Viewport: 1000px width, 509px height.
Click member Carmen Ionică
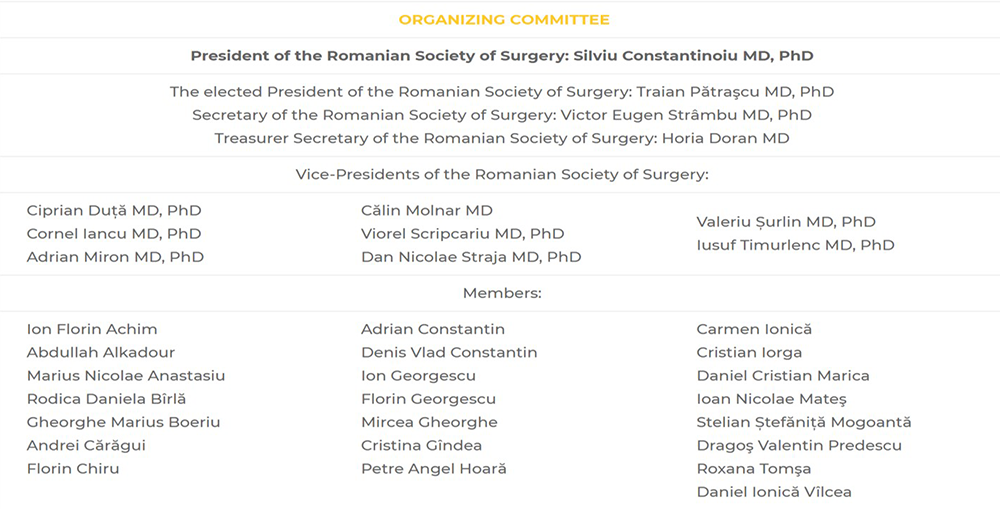click(754, 329)
